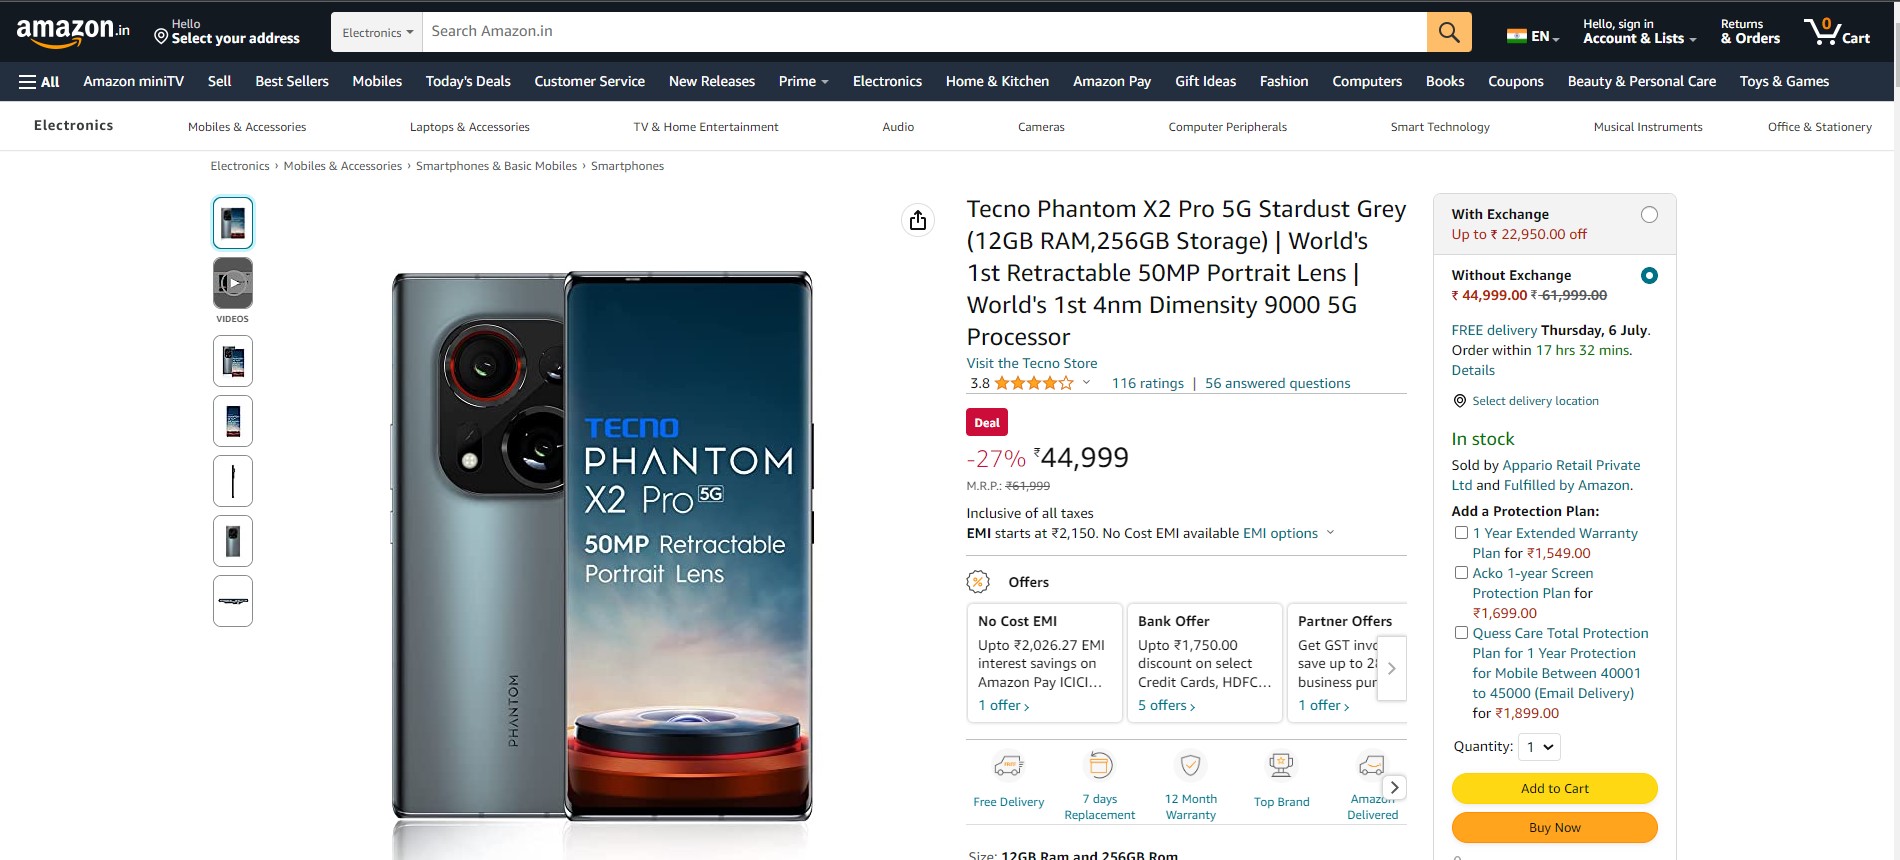This screenshot has height=860, width=1900.
Task: Click the Add to Cart button
Action: (x=1554, y=789)
